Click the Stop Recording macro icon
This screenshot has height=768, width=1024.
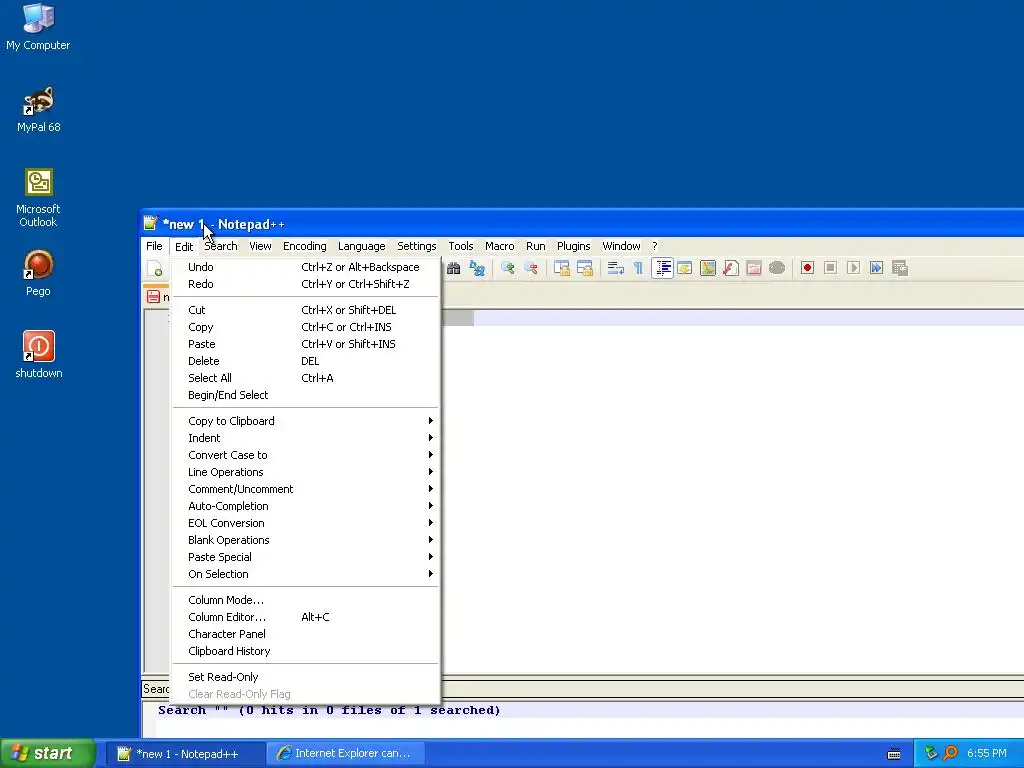pyautogui.click(x=830, y=268)
